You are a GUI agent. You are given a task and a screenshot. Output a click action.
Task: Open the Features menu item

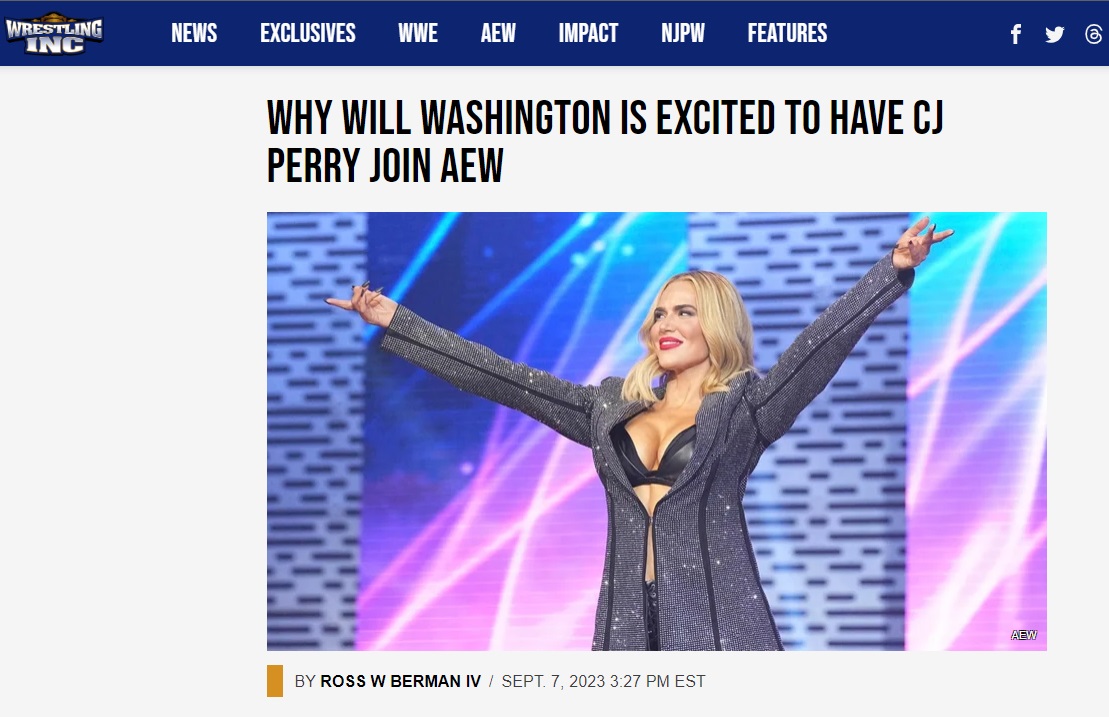[x=787, y=33]
